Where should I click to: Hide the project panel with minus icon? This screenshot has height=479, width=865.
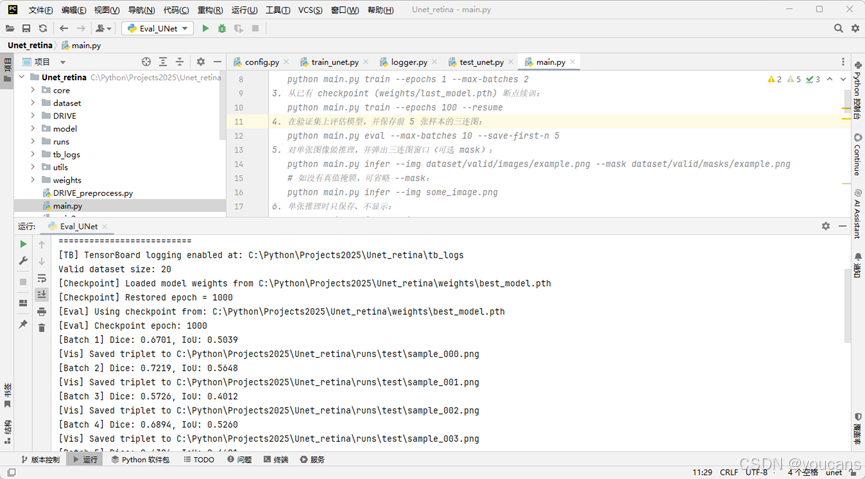pyautogui.click(x=217, y=62)
